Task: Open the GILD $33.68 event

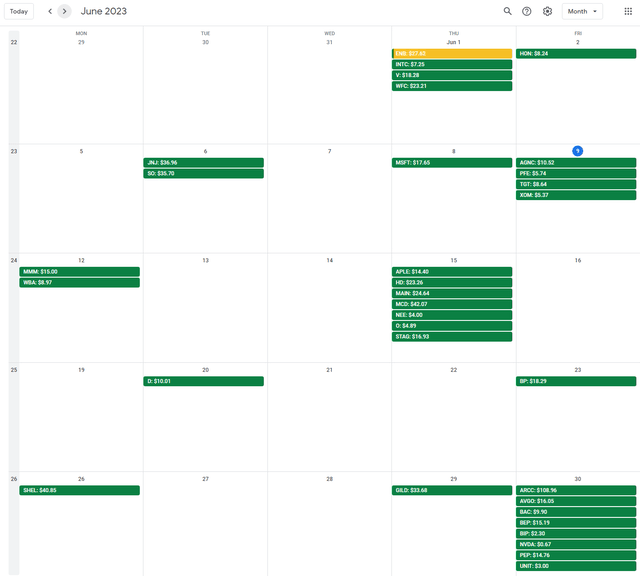Action: click(x=452, y=490)
